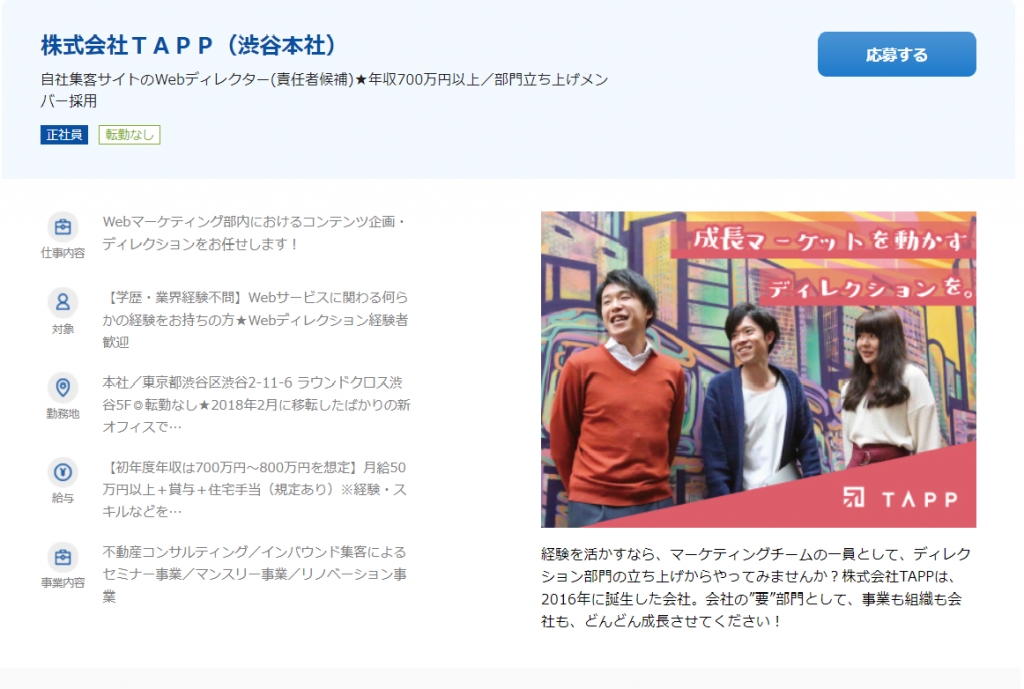Click the 給与 yen icon
Screen dimensions: 1024x689
tap(63, 472)
